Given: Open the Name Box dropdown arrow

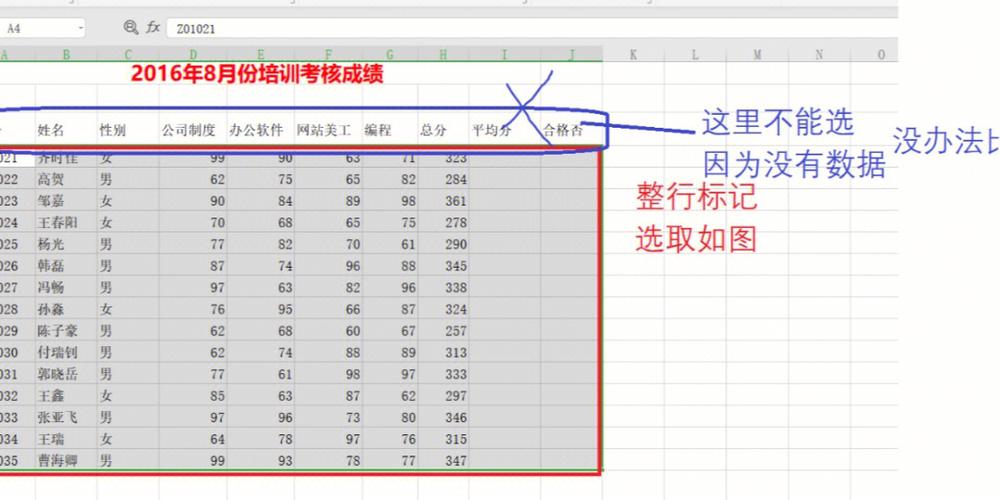Looking at the screenshot, I should click(81, 28).
